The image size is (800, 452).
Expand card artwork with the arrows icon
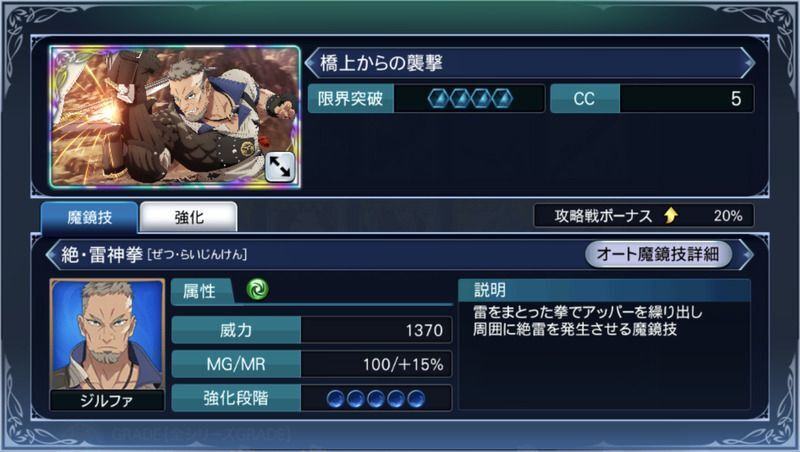[280, 167]
